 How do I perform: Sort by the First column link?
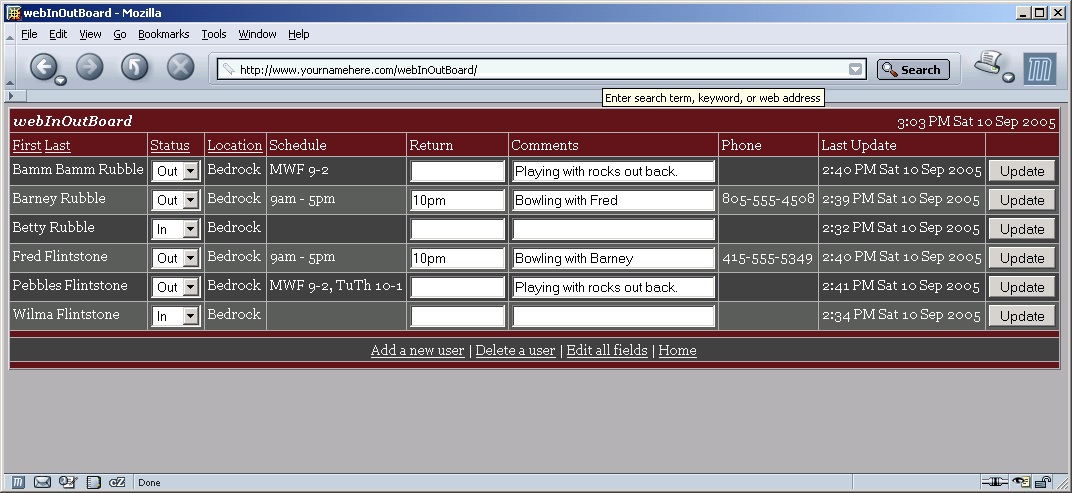pyautogui.click(x=27, y=145)
